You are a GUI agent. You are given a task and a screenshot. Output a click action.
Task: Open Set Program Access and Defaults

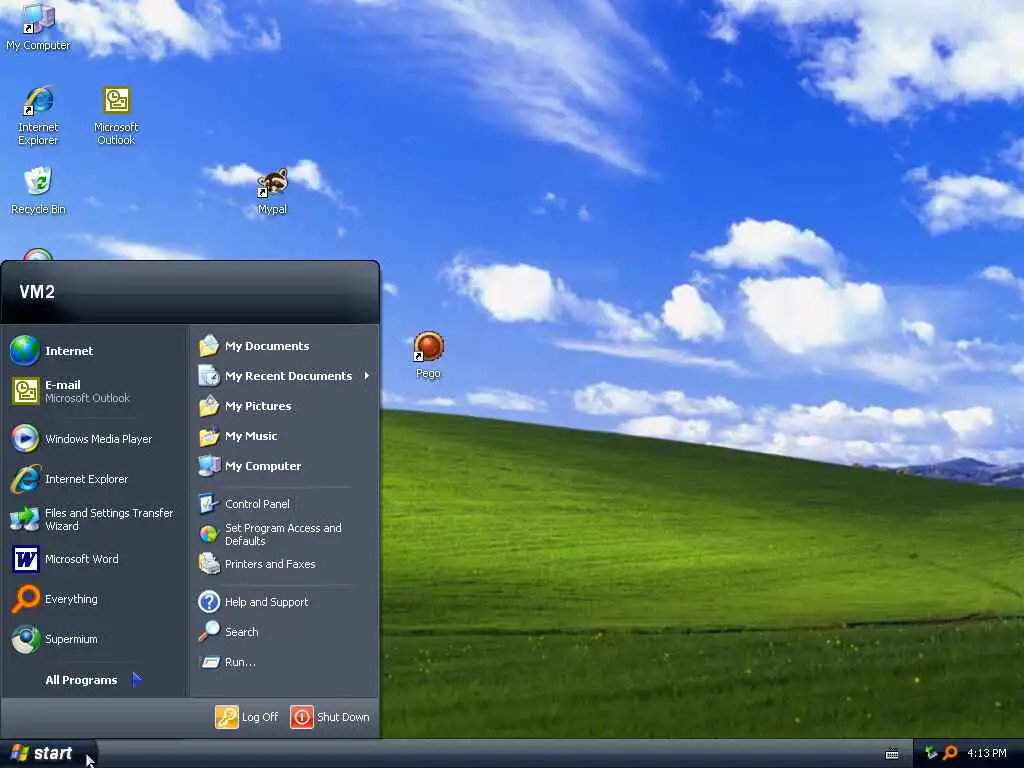click(x=285, y=534)
